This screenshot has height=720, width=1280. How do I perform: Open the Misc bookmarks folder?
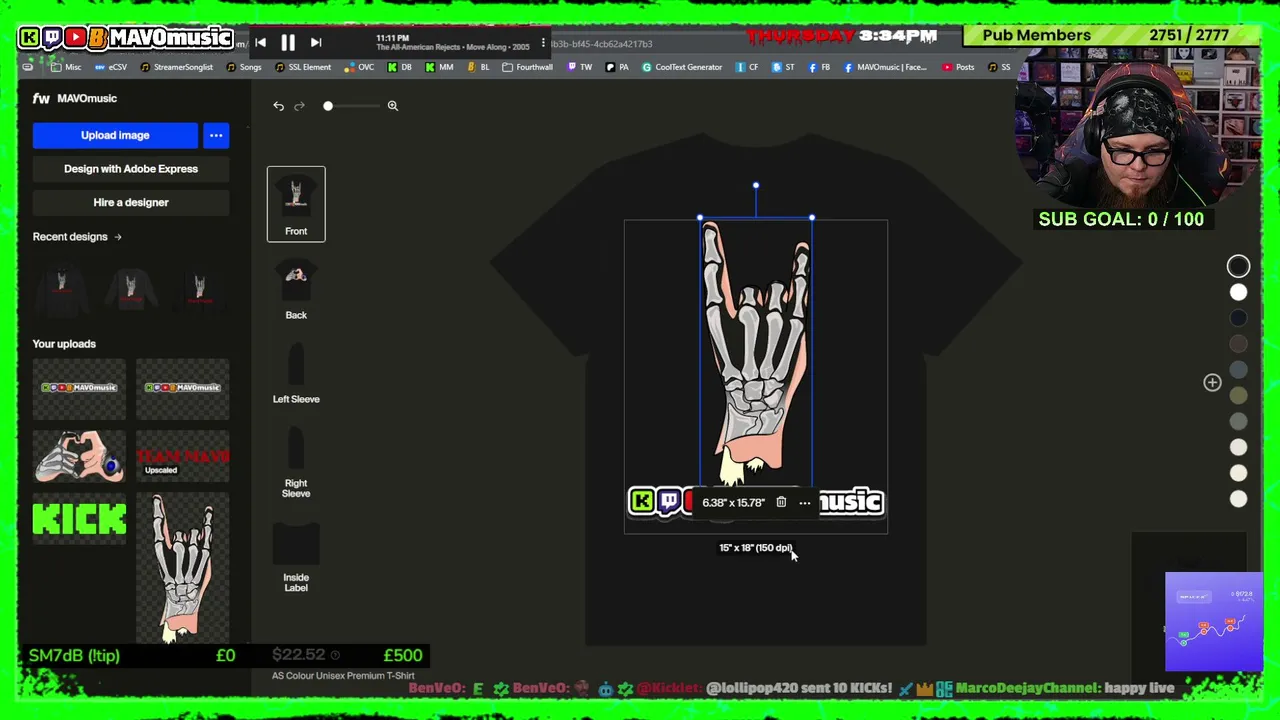pos(66,67)
